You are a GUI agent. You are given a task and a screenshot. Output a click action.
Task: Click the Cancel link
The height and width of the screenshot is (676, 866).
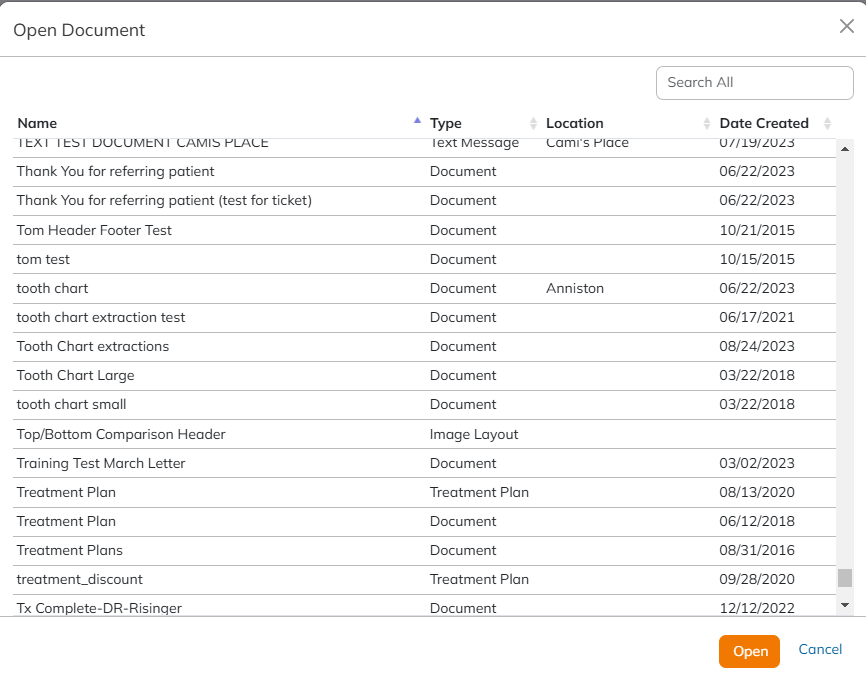820,649
